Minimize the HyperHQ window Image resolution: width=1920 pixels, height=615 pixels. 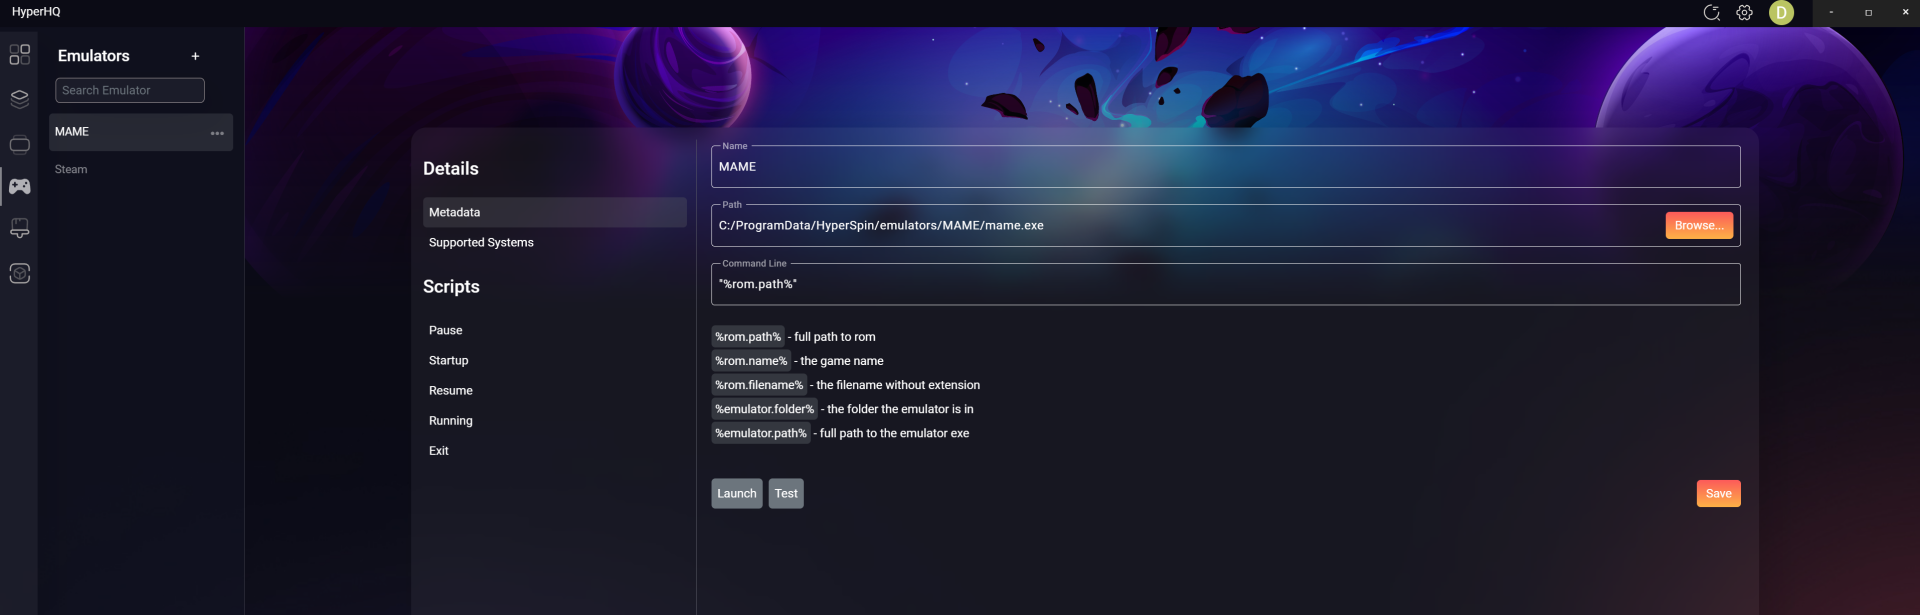1831,12
